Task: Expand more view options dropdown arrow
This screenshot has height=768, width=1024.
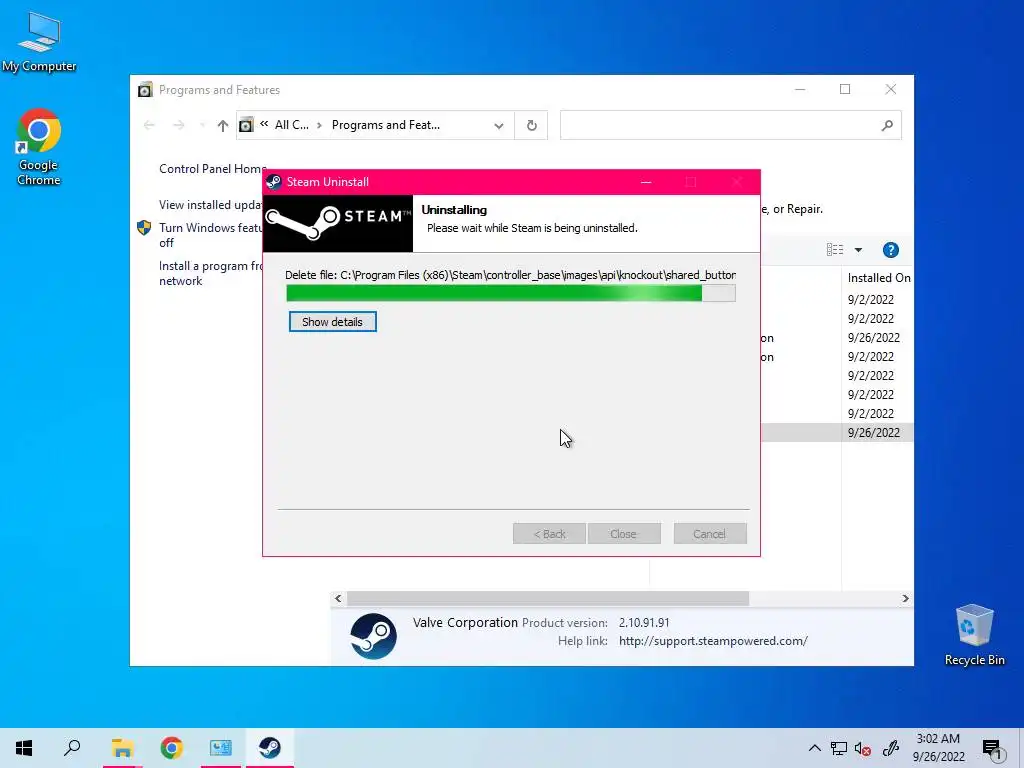Action: 858,250
